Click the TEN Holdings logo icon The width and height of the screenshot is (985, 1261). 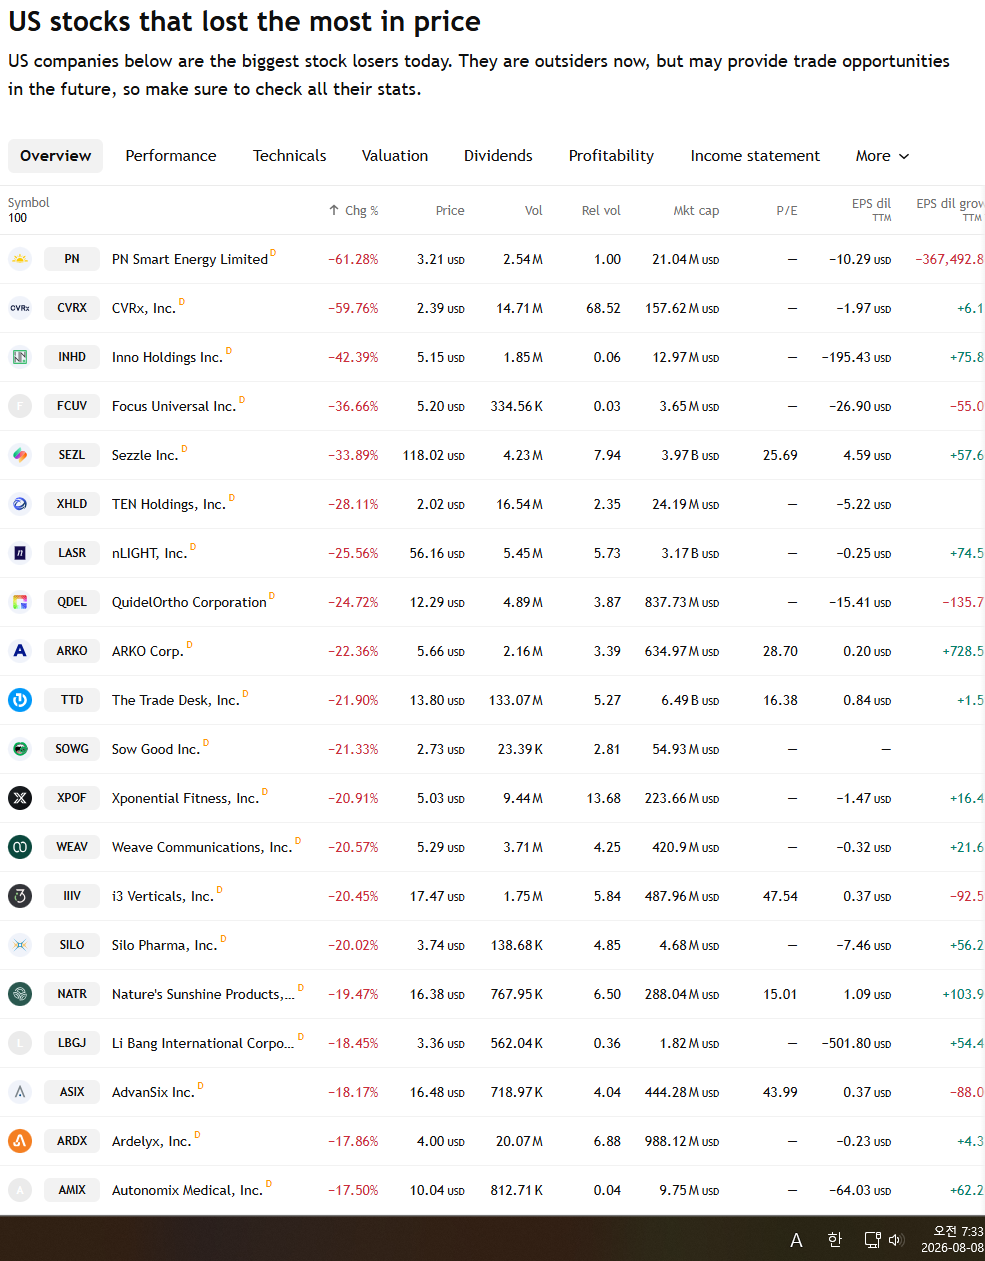click(20, 504)
